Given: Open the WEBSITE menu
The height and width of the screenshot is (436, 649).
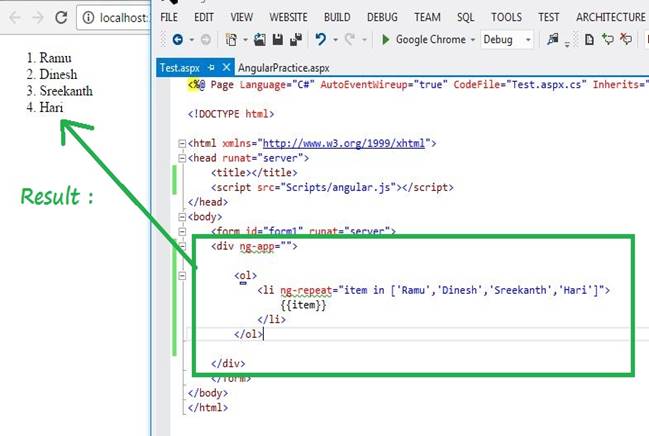Looking at the screenshot, I should point(288,17).
